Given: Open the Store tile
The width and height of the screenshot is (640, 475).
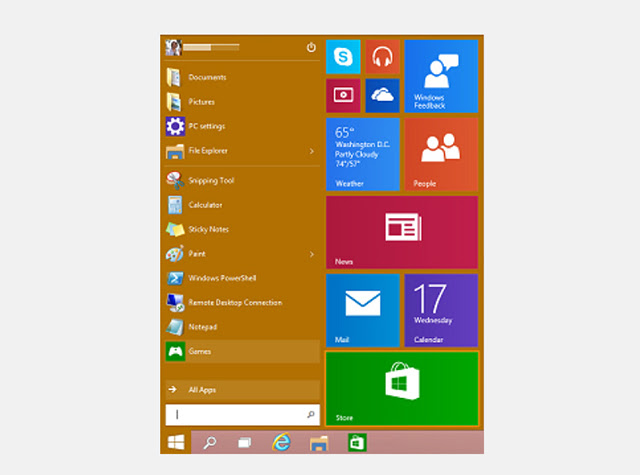Looking at the screenshot, I should 402,389.
